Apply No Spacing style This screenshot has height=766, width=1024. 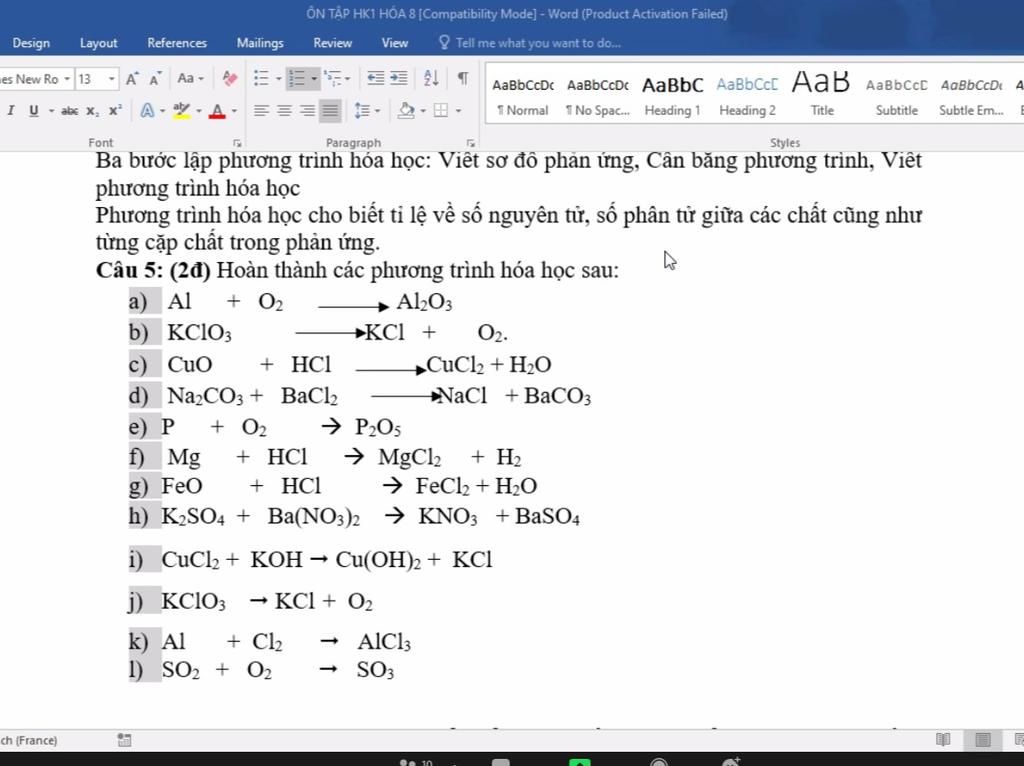[598, 95]
